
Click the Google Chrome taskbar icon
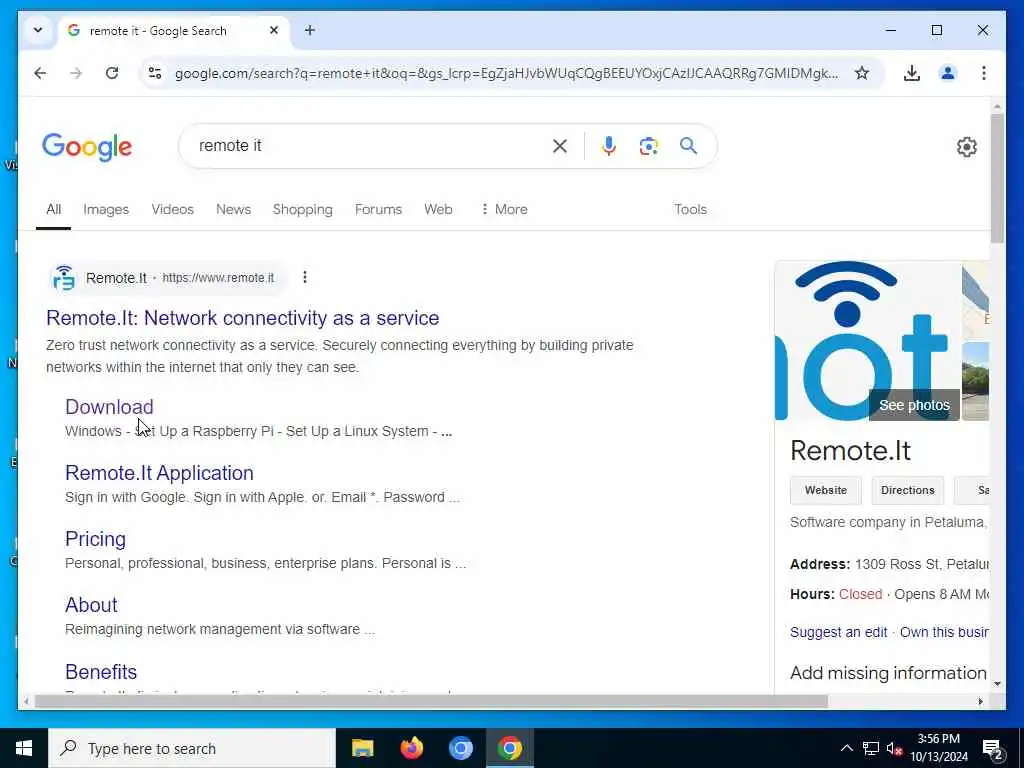[509, 748]
